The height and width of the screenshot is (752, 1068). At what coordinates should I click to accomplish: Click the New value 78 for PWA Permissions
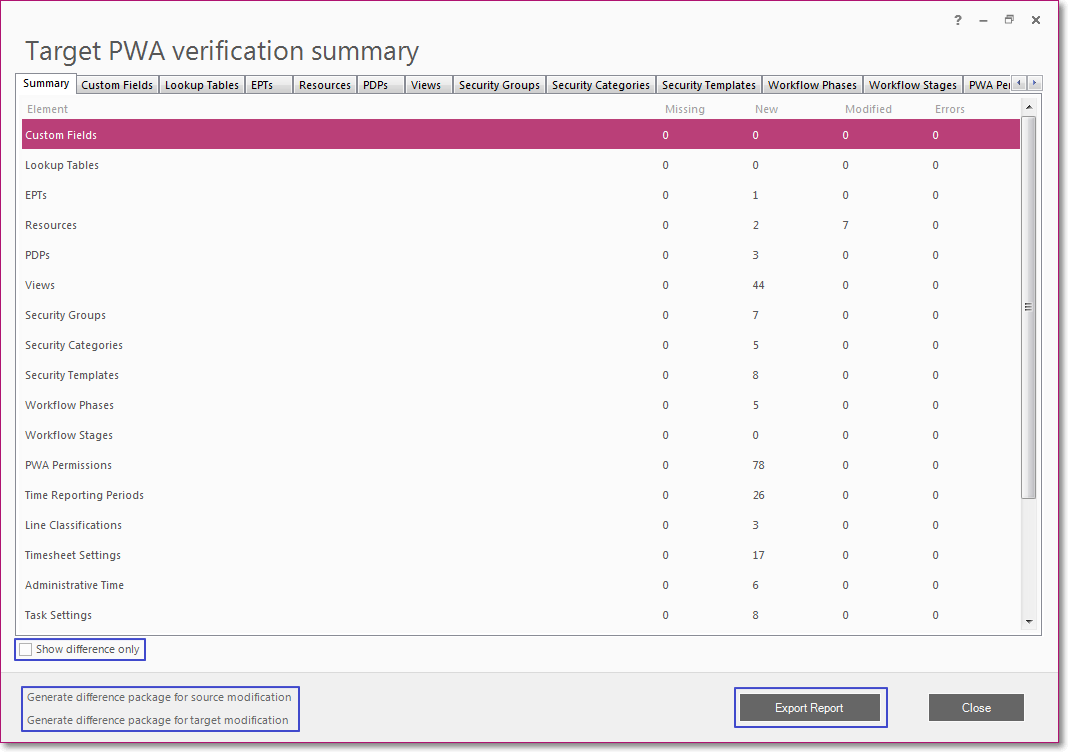point(758,465)
